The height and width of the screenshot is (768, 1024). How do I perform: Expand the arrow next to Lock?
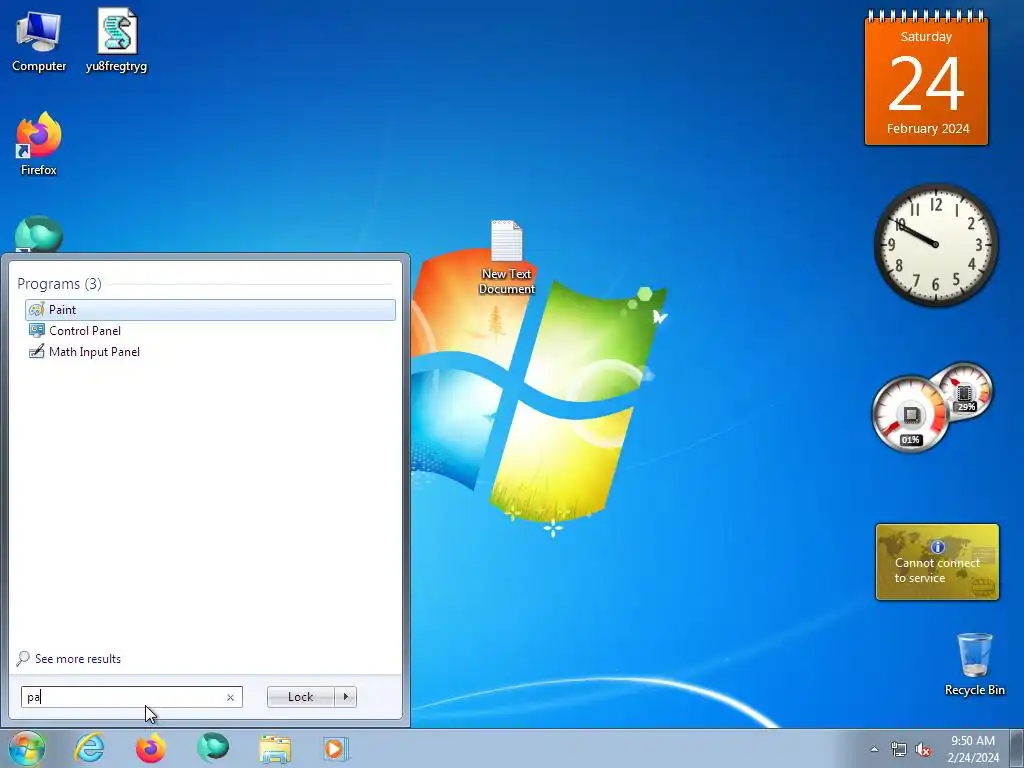[x=345, y=697]
